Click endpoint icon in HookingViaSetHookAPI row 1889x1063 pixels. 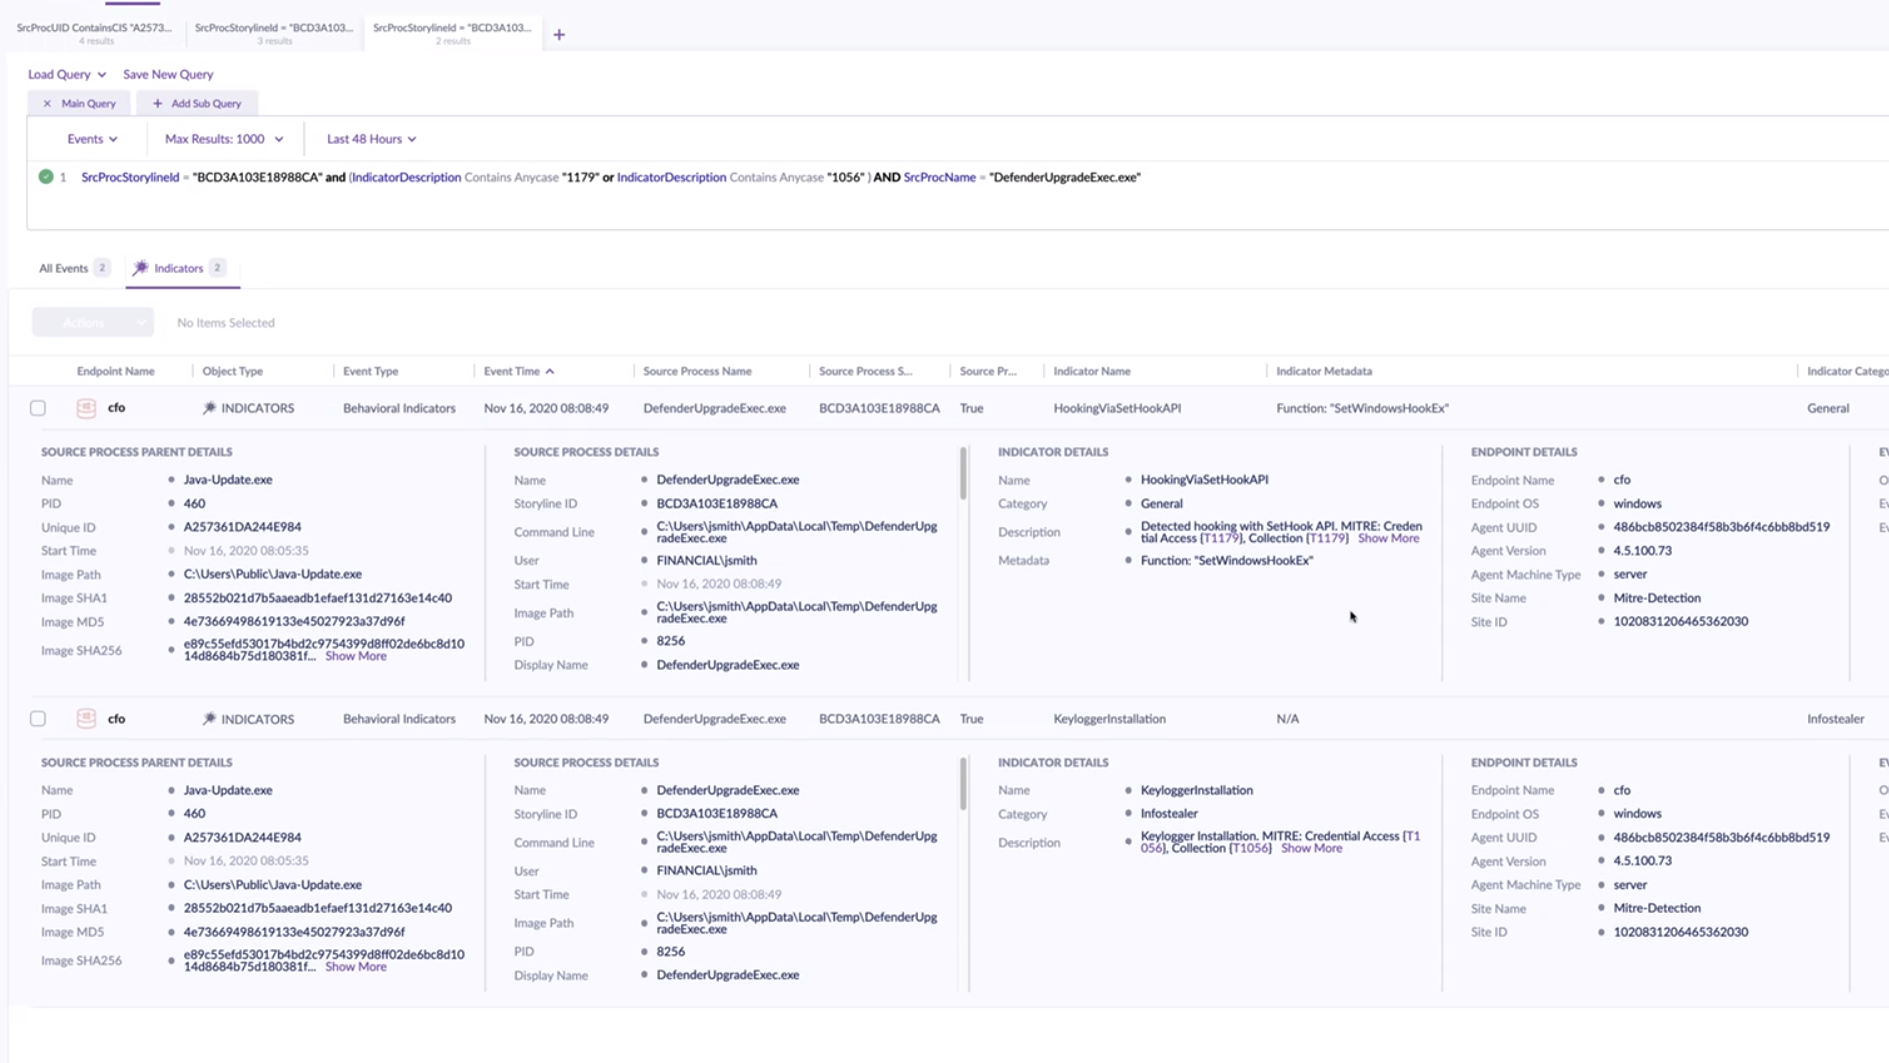click(x=86, y=408)
